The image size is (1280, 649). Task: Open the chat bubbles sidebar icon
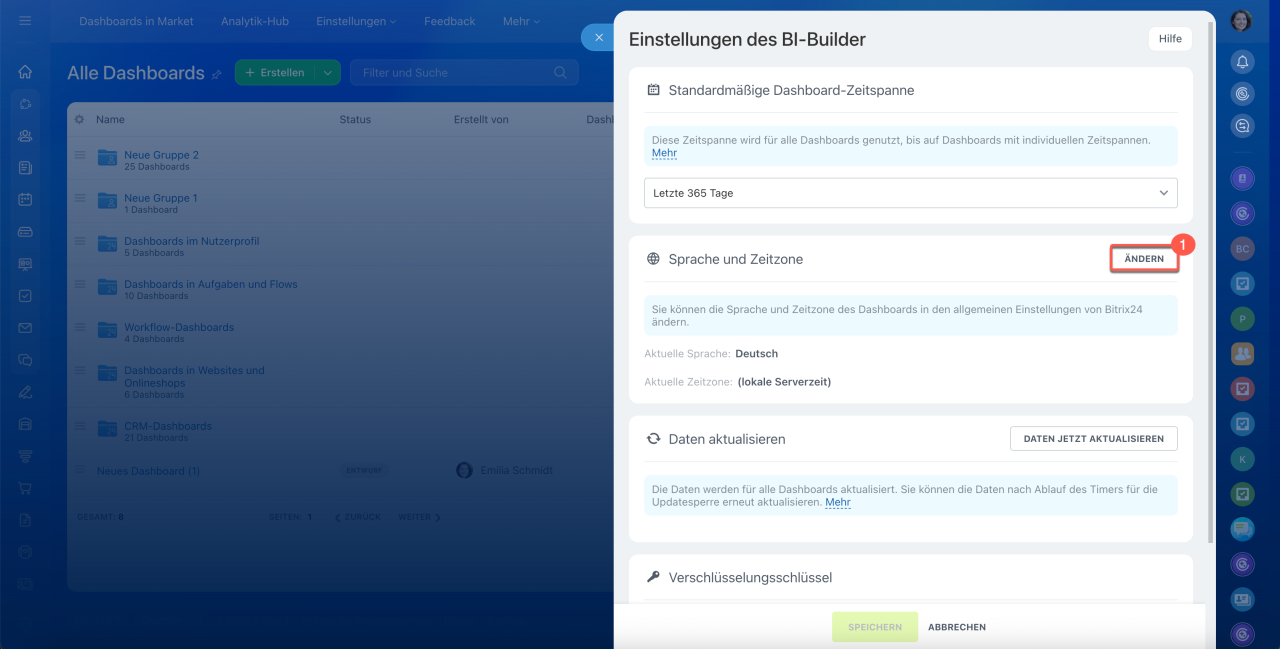[x=25, y=360]
